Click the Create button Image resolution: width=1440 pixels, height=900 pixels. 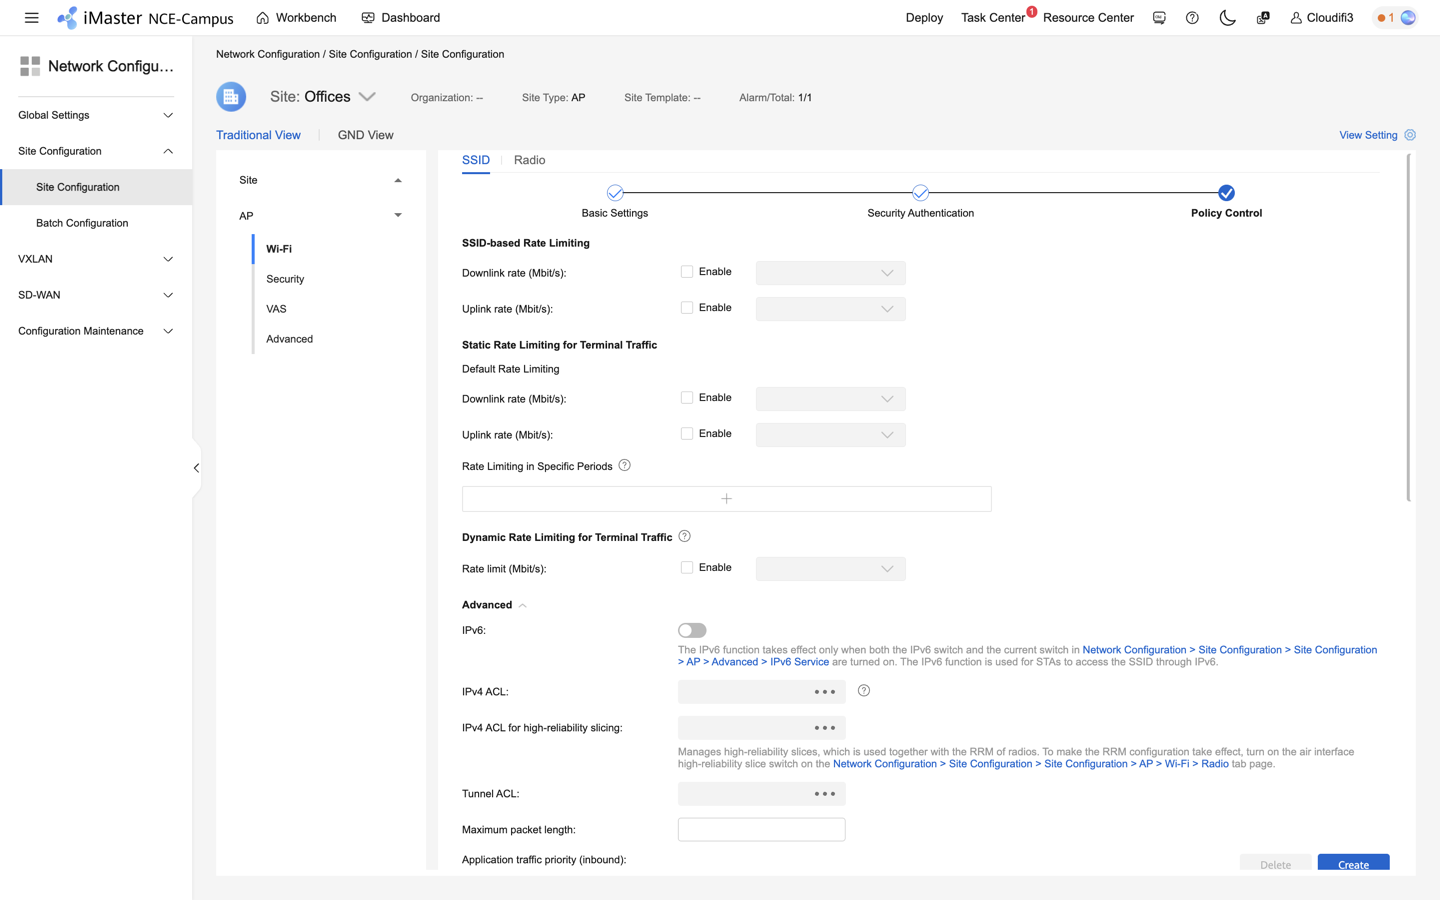1353,864
